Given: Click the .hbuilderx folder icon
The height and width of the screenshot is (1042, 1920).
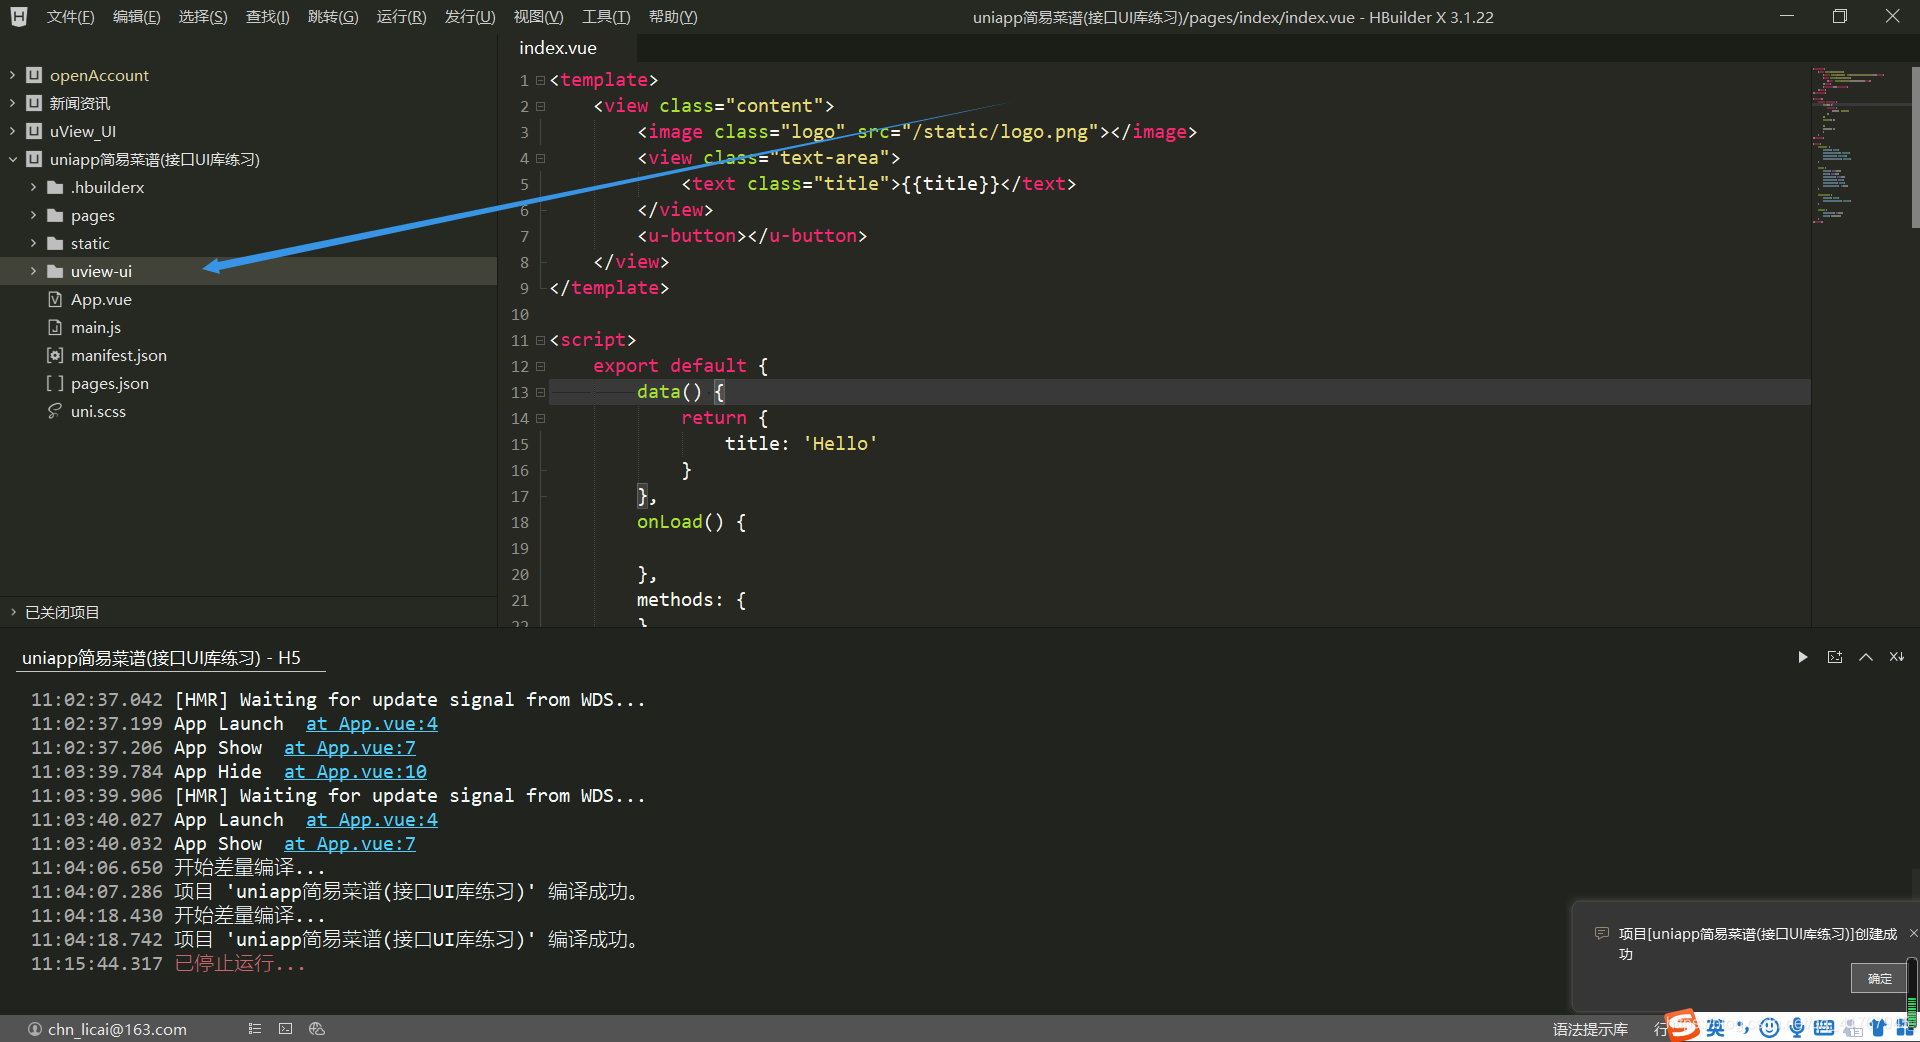Looking at the screenshot, I should tap(55, 187).
